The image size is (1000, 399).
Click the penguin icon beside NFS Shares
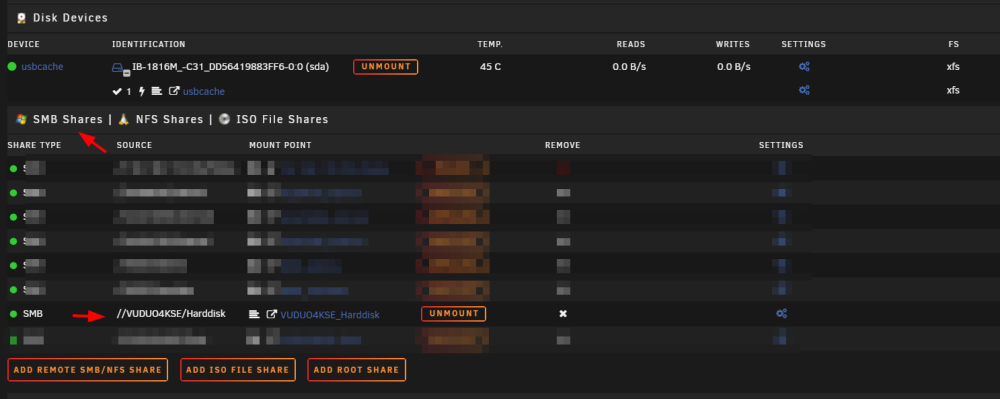click(124, 119)
